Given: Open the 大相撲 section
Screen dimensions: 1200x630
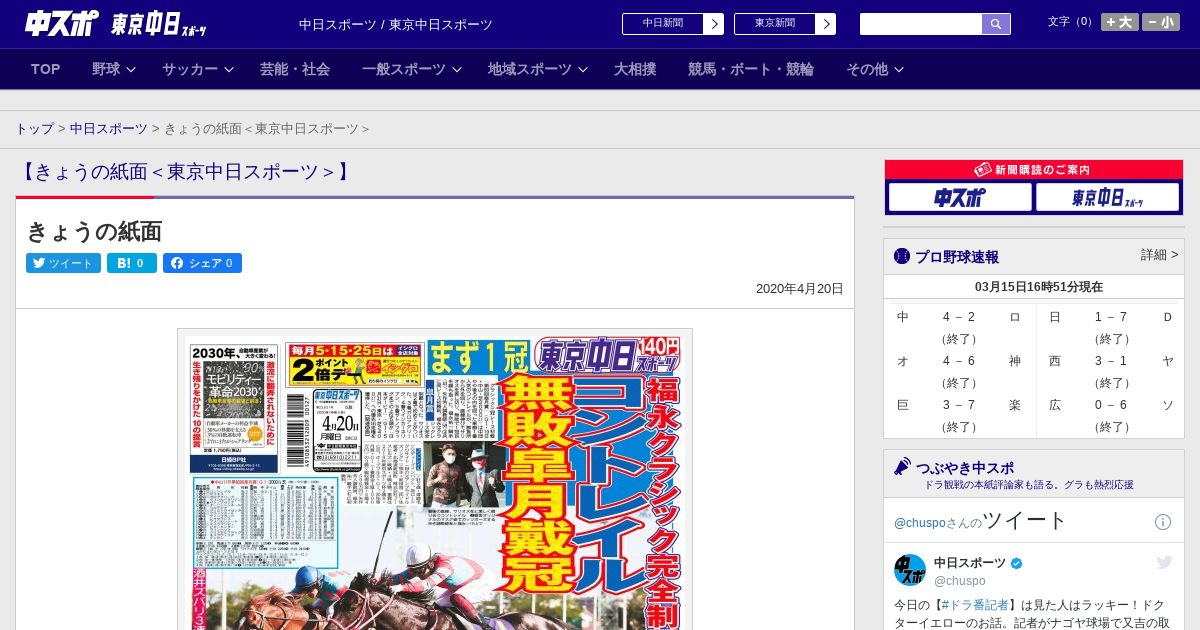Looking at the screenshot, I should [x=635, y=69].
